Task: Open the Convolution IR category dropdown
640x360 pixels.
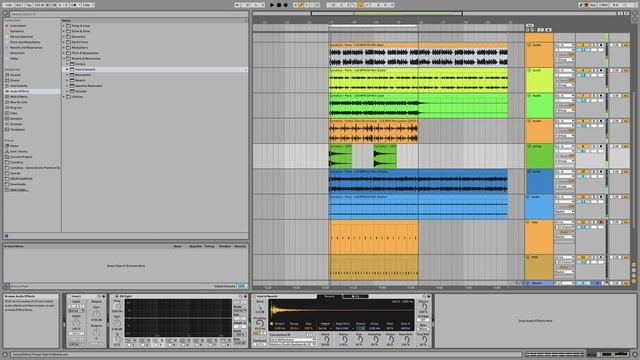Action: (x=292, y=340)
